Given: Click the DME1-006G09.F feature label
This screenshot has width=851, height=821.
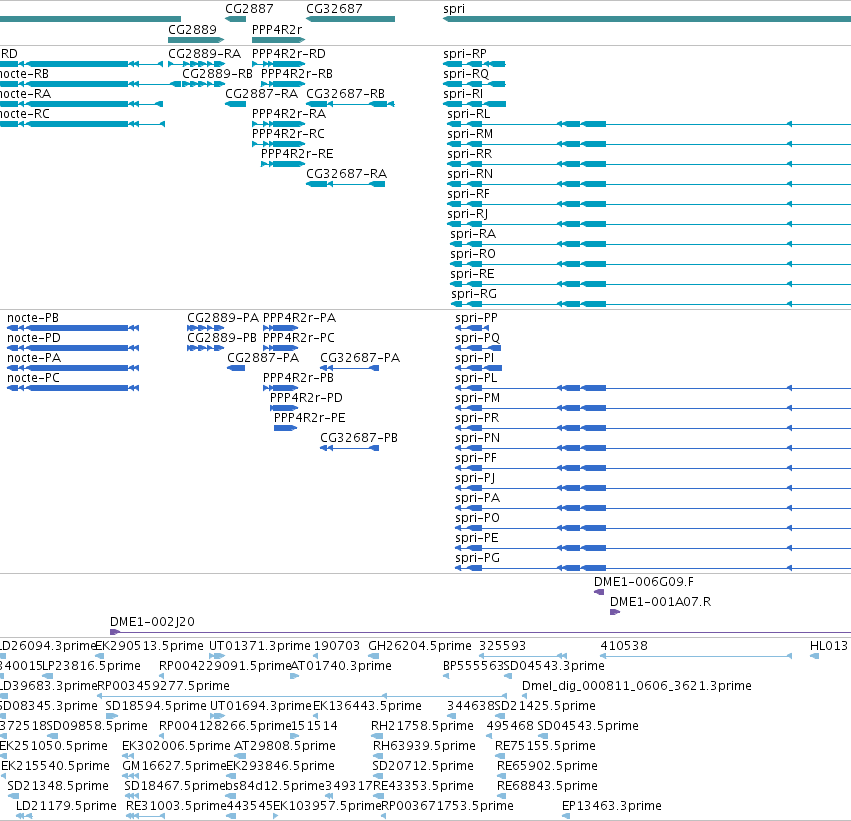Looking at the screenshot, I should tap(644, 582).
